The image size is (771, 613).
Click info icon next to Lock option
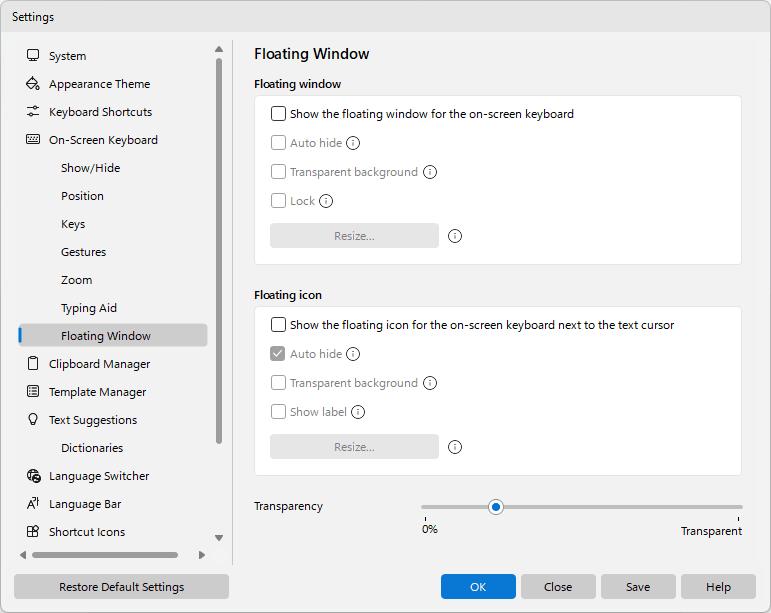[326, 201]
